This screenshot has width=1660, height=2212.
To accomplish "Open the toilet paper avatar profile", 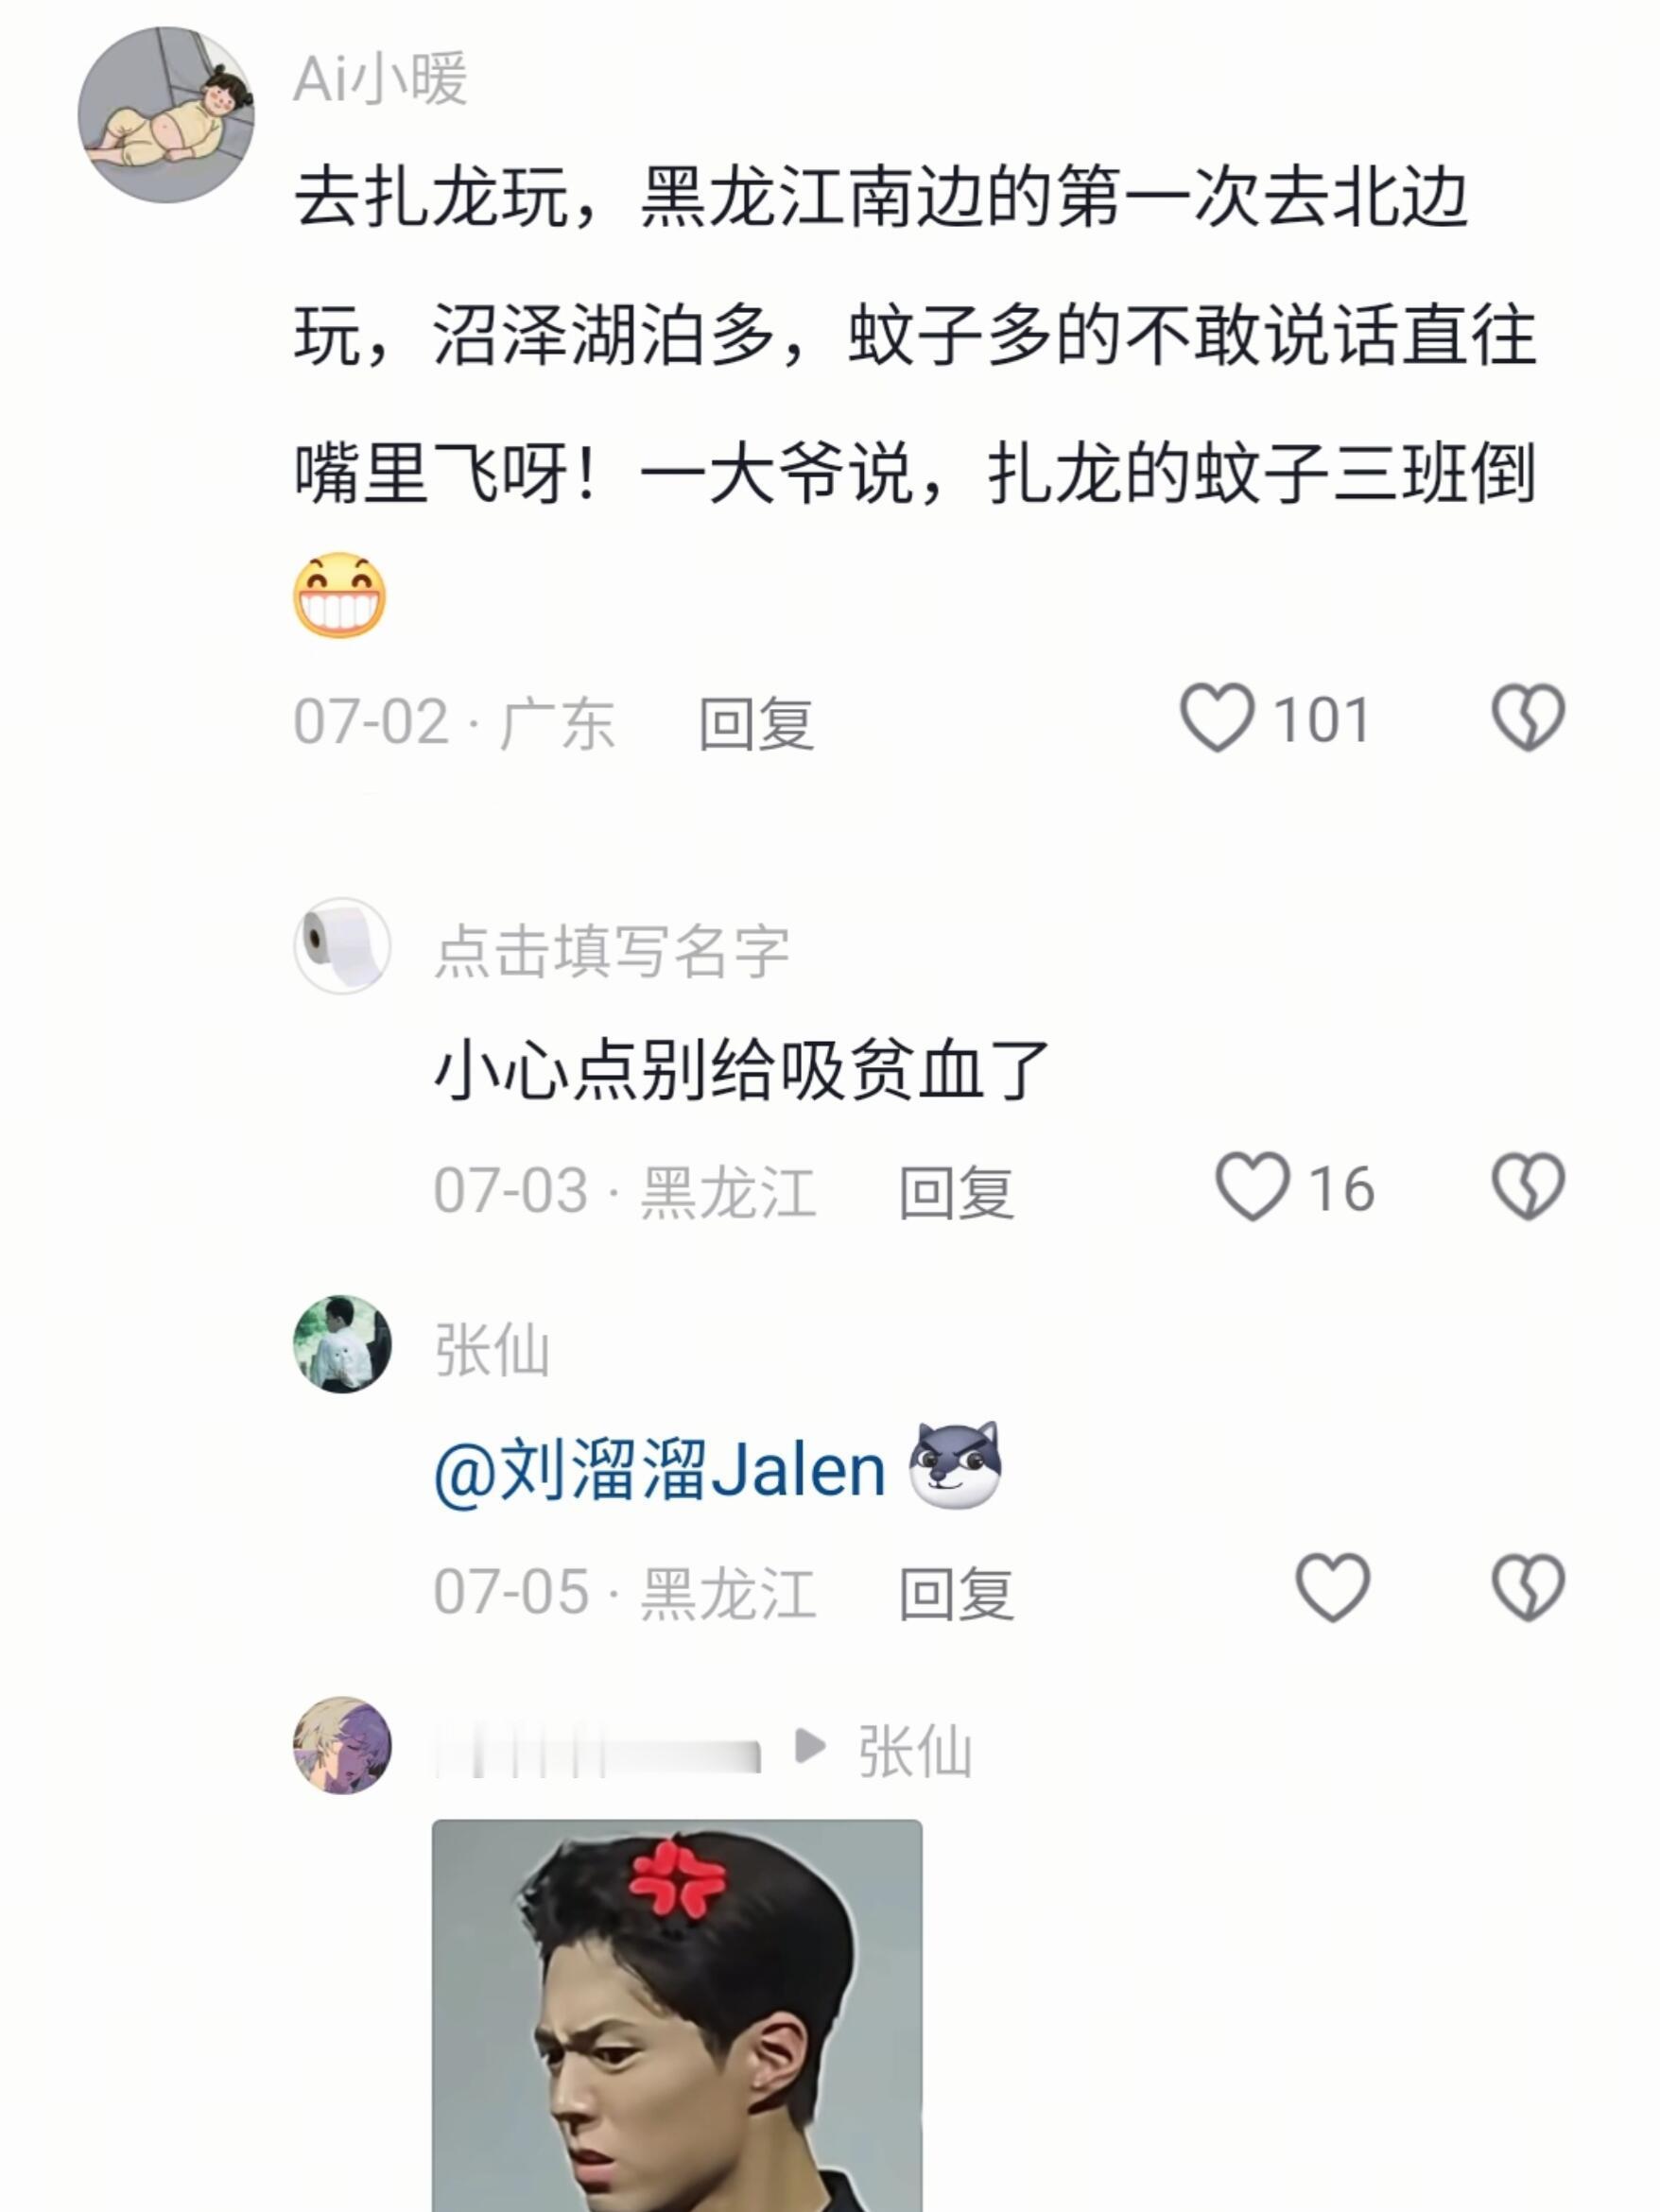I will click(x=342, y=945).
